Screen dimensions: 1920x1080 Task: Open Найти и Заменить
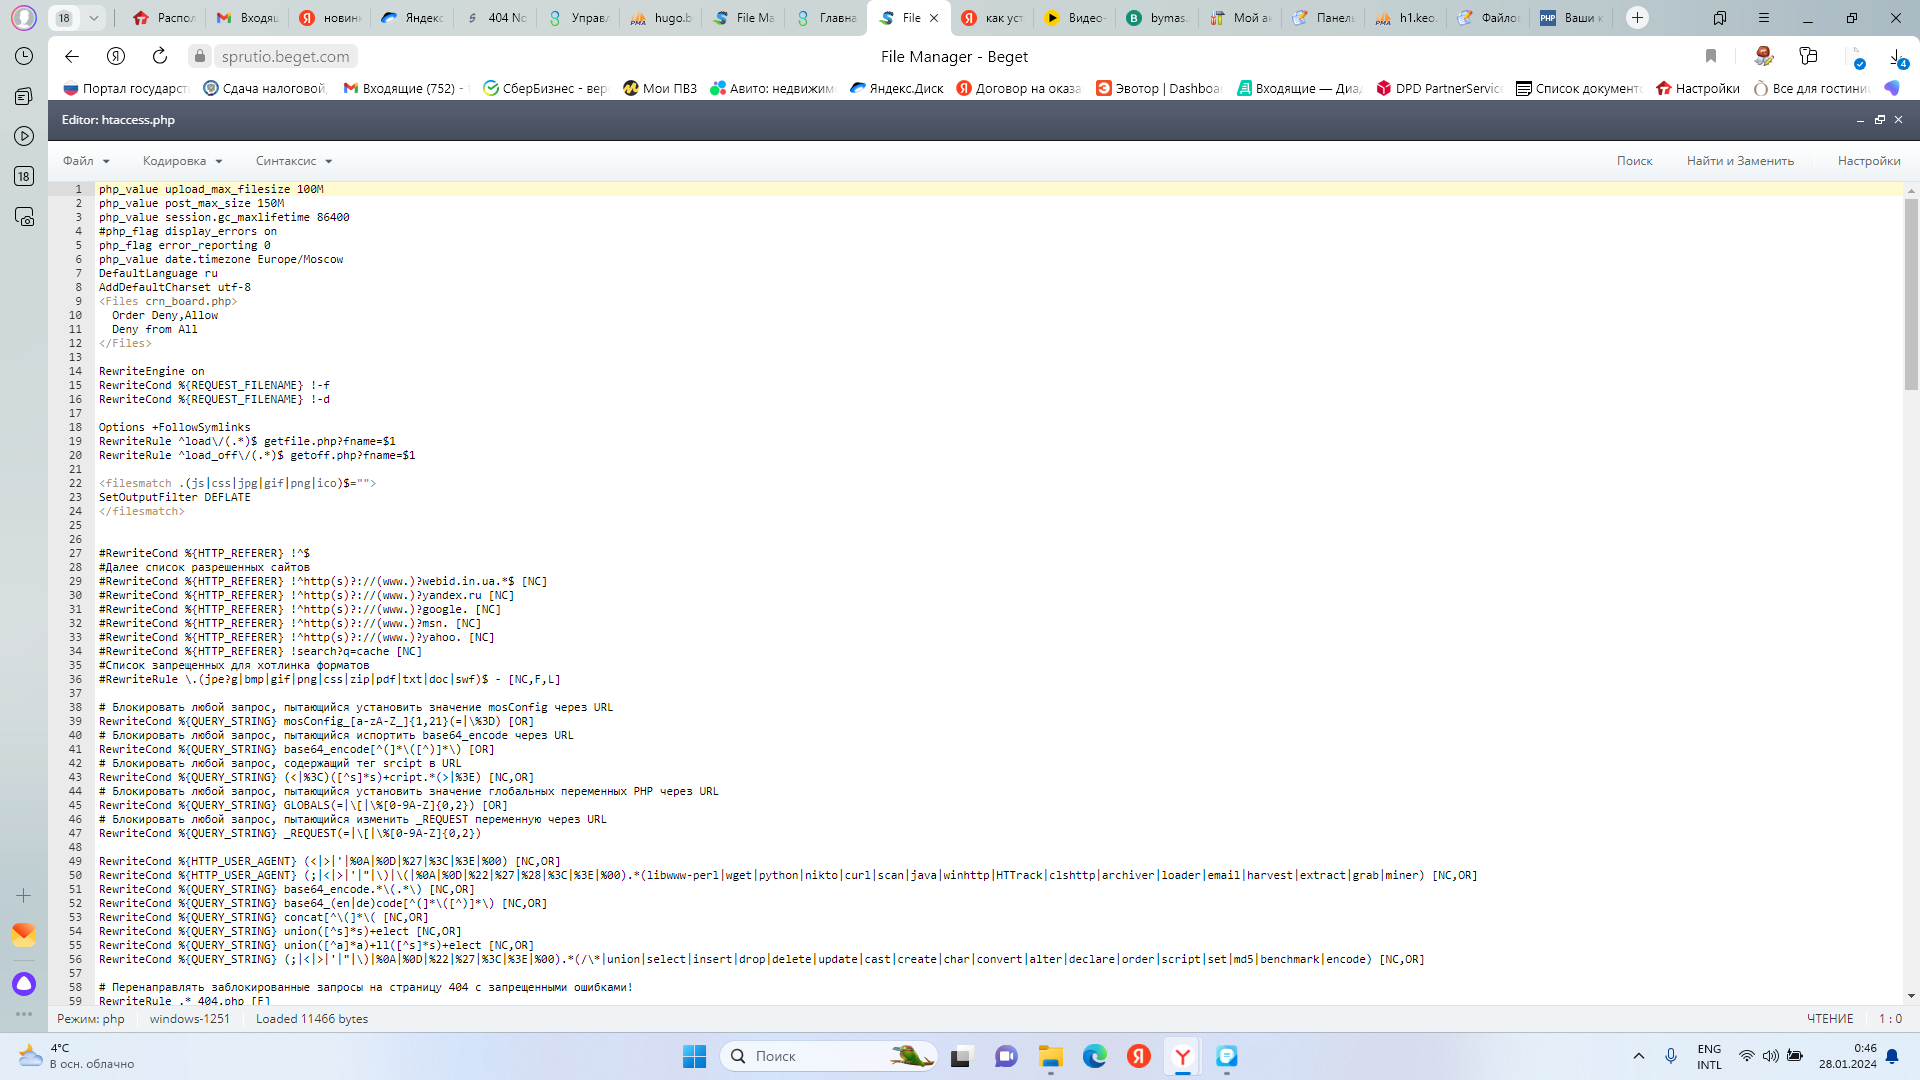[1740, 161]
